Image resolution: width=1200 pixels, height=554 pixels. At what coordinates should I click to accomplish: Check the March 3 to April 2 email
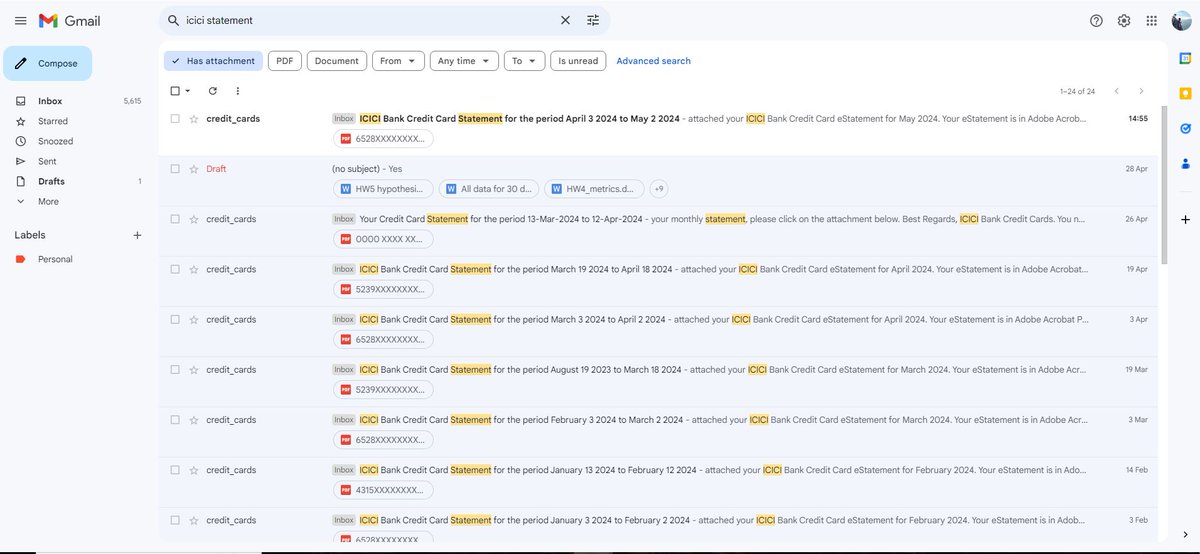tap(175, 319)
